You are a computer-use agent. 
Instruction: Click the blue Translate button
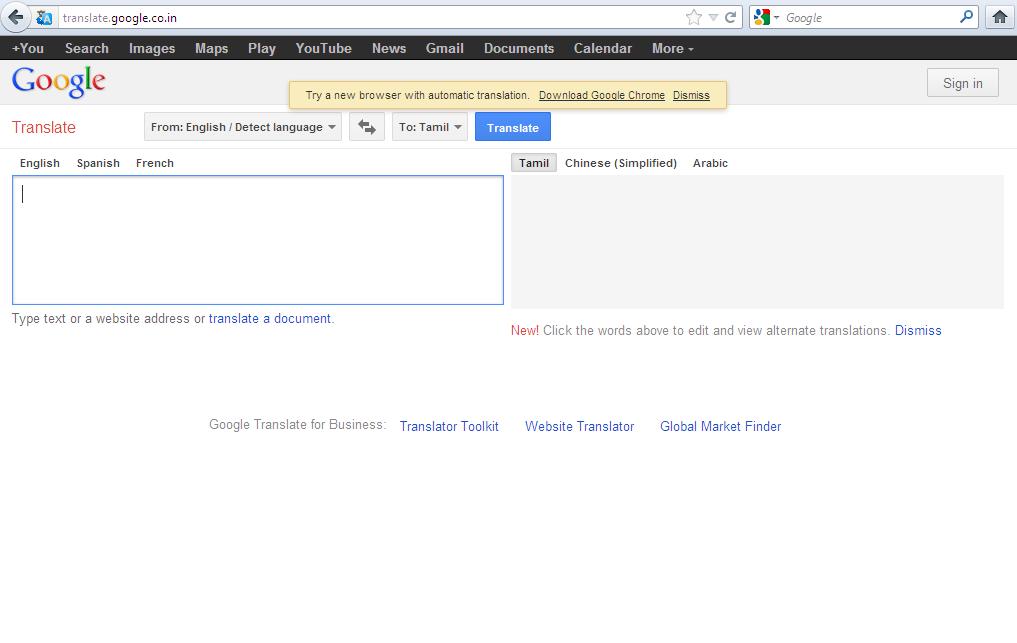[x=512, y=127]
